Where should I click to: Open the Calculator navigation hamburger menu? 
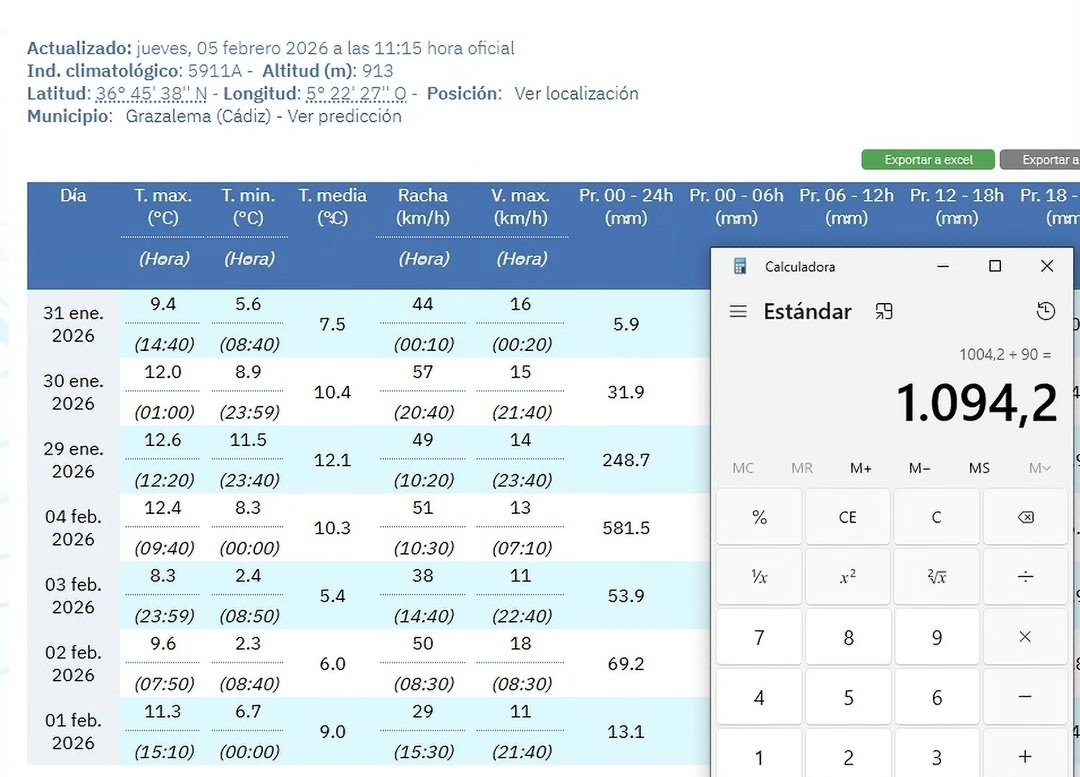[738, 311]
